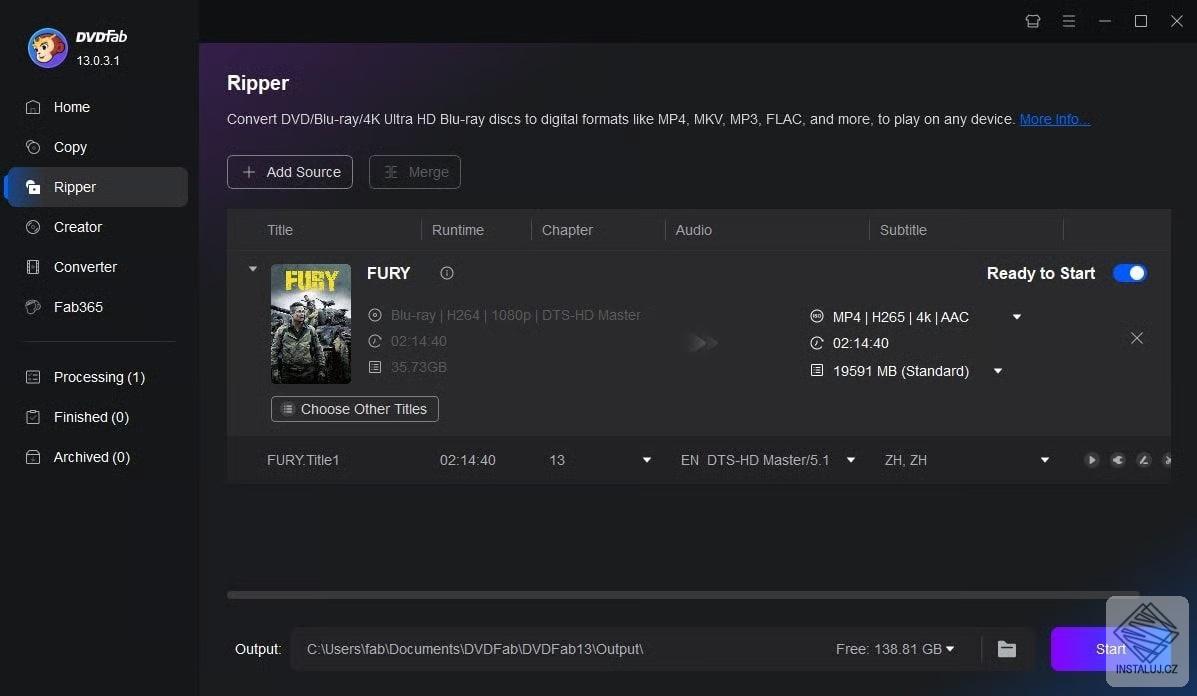Open the 19591 MB (Standard) size dropdown

pos(998,371)
